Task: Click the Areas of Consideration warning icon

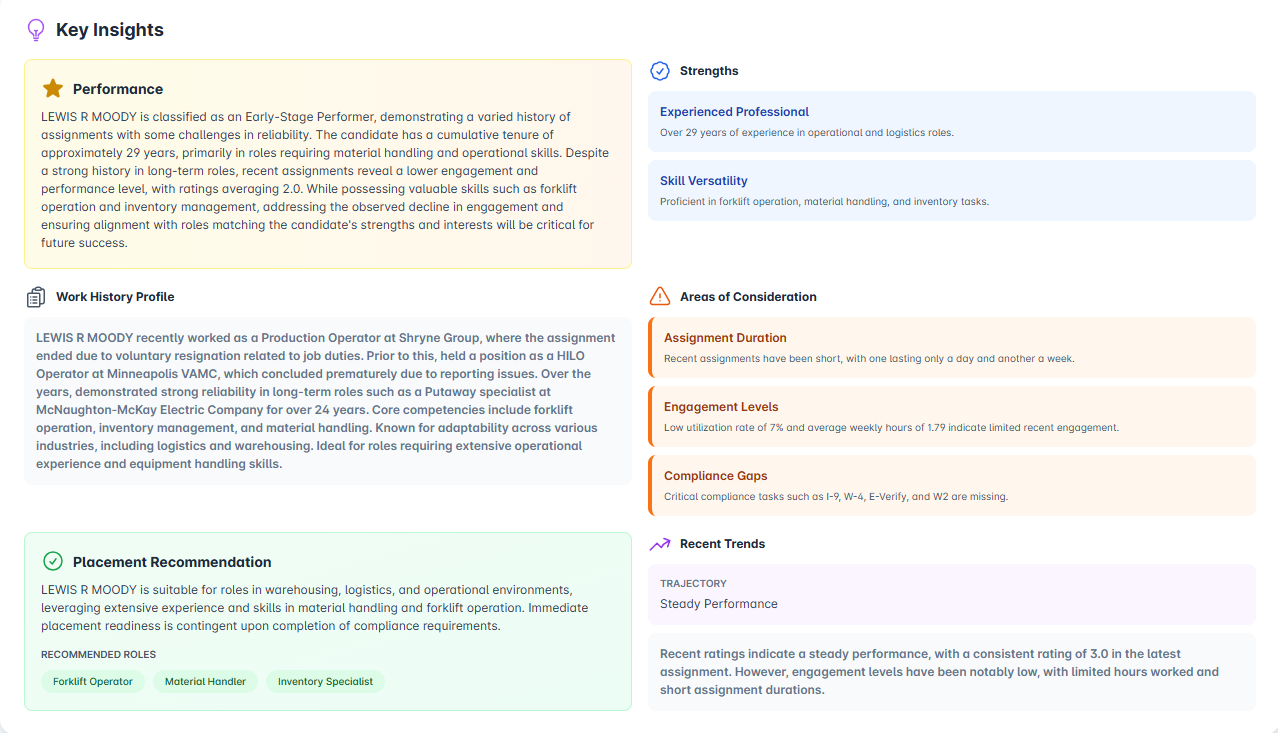Action: tap(660, 297)
